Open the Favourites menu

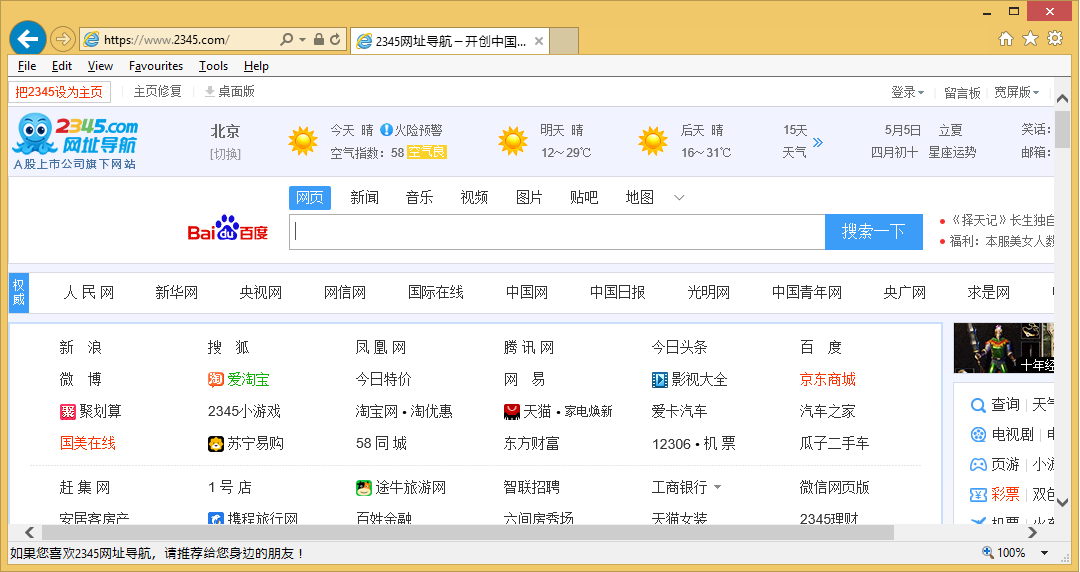pos(156,66)
